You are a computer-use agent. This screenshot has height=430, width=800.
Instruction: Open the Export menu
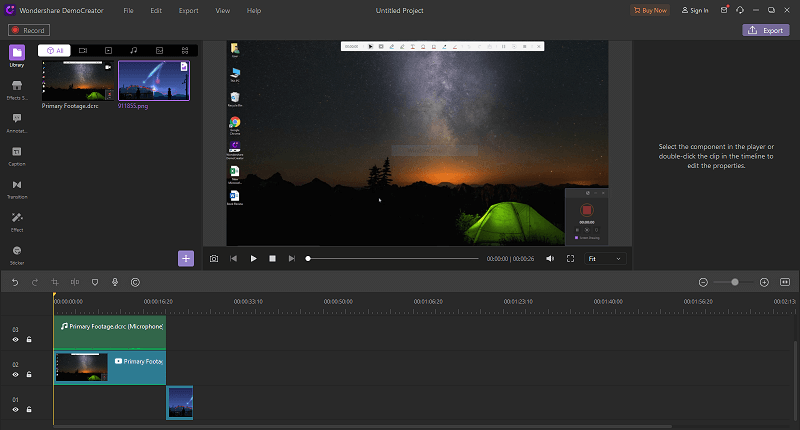tap(188, 10)
